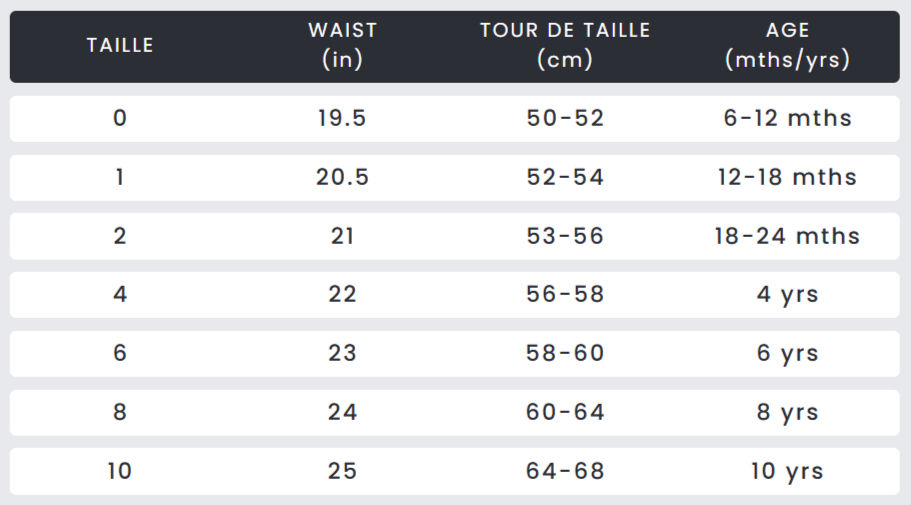Click the AGE (mths/yrs) column header
Image resolution: width=911 pixels, height=505 pixels.
787,45
